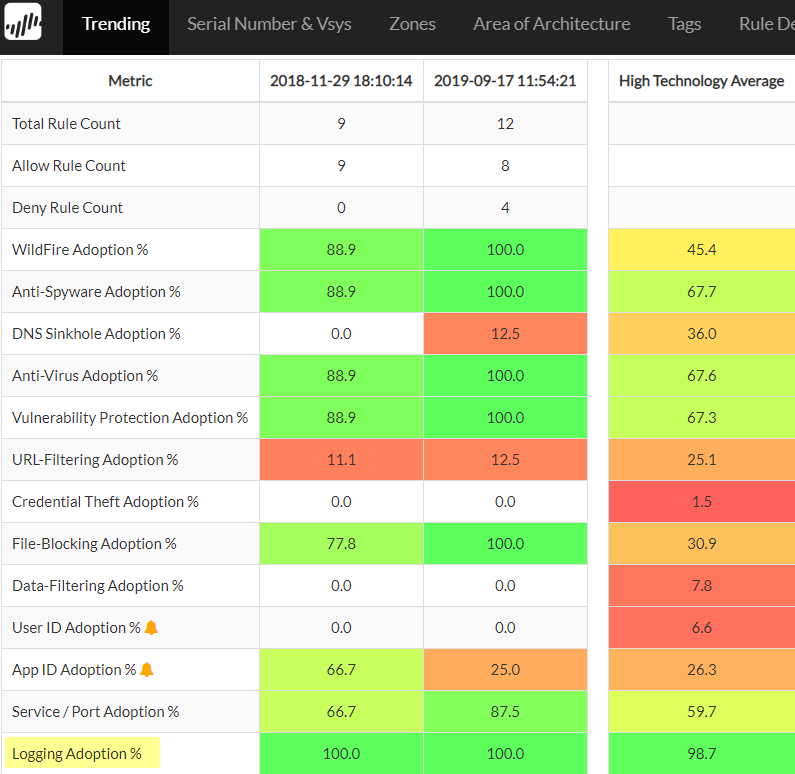Click WildFire Adoption % metric row label
Viewport: 795px width, 774px height.
(80, 250)
